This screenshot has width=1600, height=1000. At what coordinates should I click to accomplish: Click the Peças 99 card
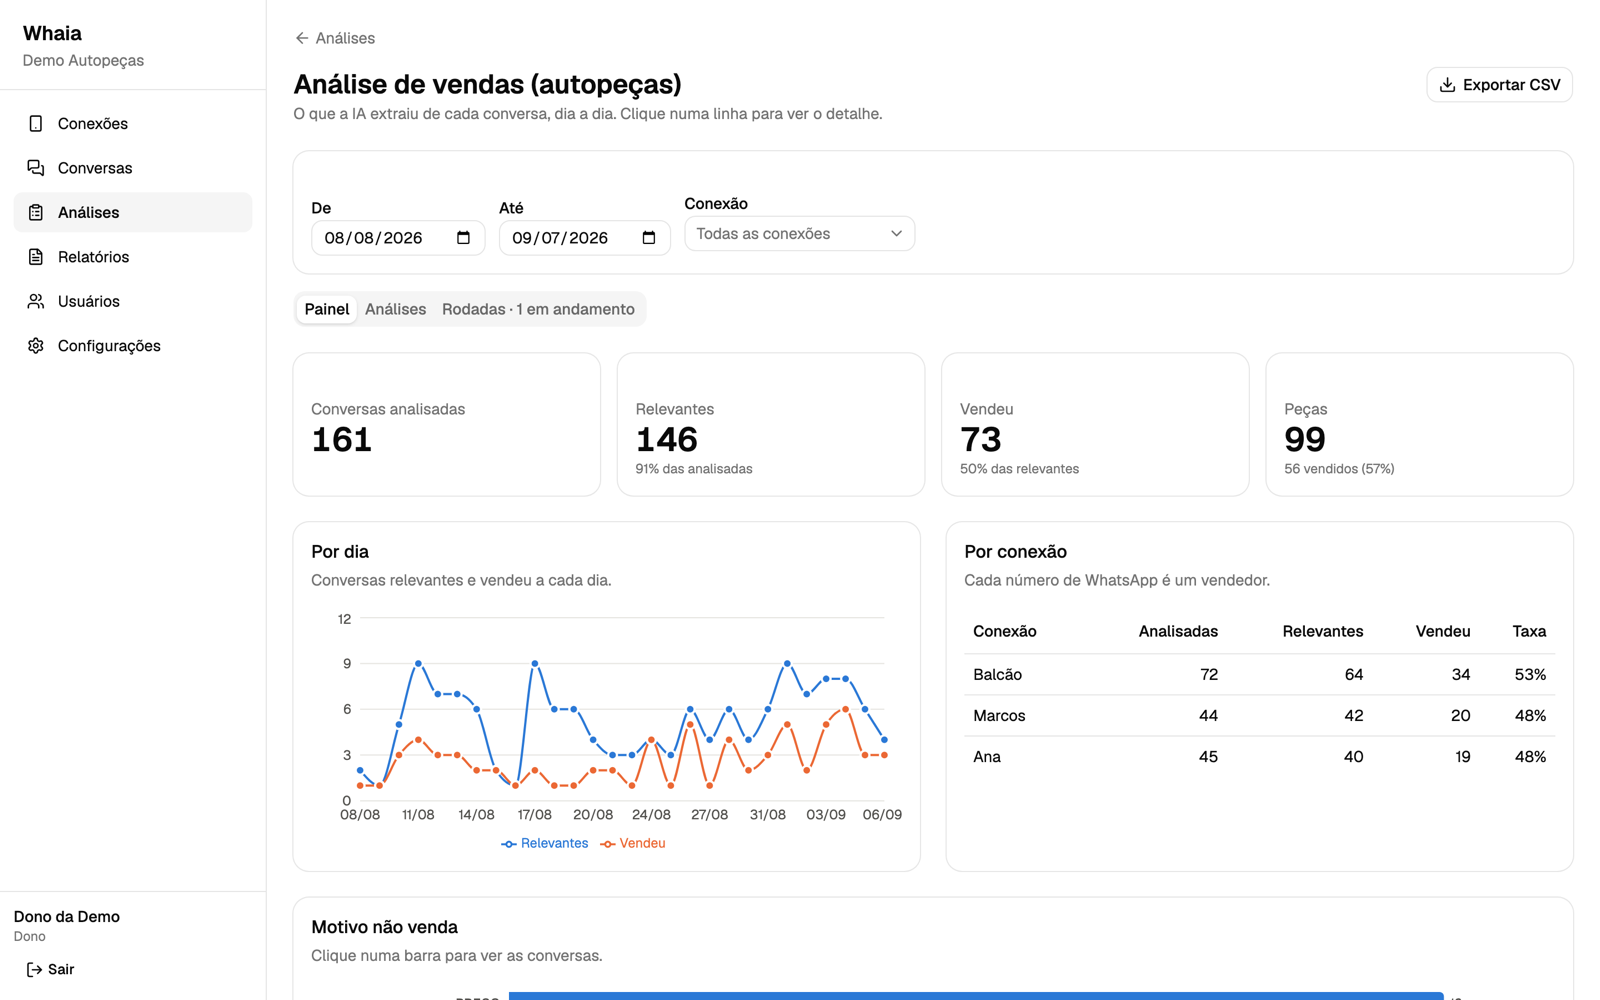coord(1419,424)
